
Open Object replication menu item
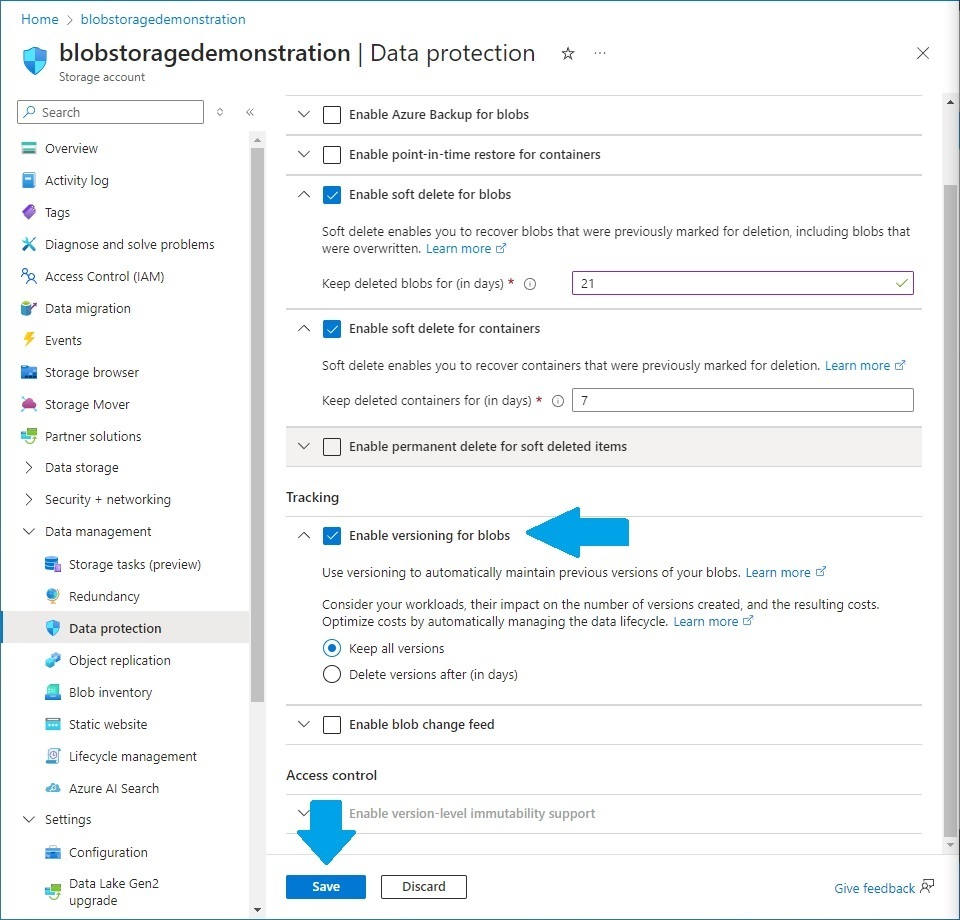tap(119, 660)
